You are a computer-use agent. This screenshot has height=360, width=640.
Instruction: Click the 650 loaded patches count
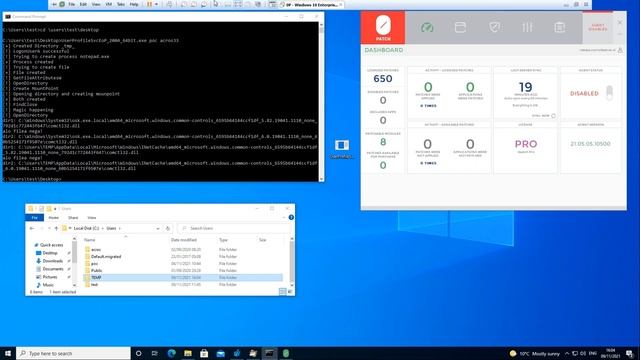[383, 79]
